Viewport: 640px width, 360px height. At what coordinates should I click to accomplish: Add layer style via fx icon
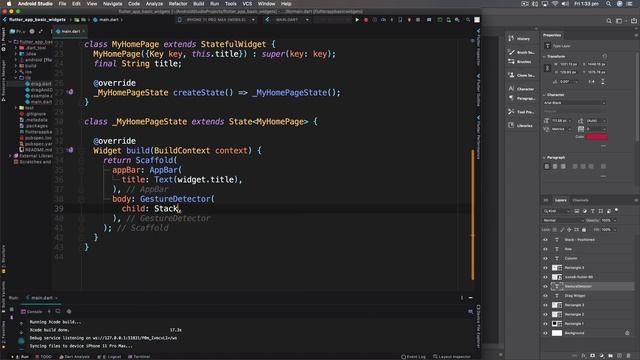coord(584,356)
